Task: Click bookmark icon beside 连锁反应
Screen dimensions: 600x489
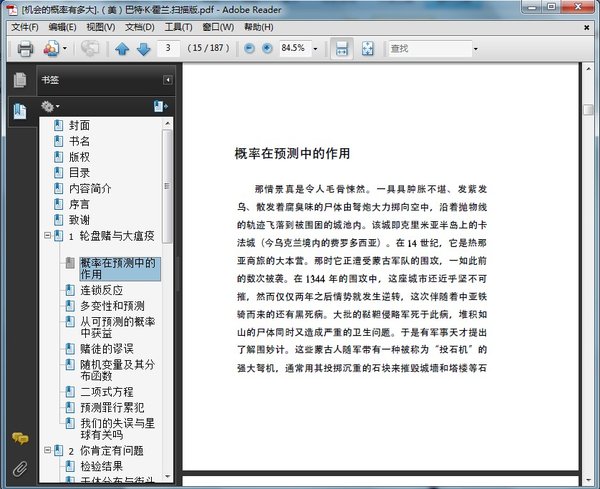Action: click(70, 290)
